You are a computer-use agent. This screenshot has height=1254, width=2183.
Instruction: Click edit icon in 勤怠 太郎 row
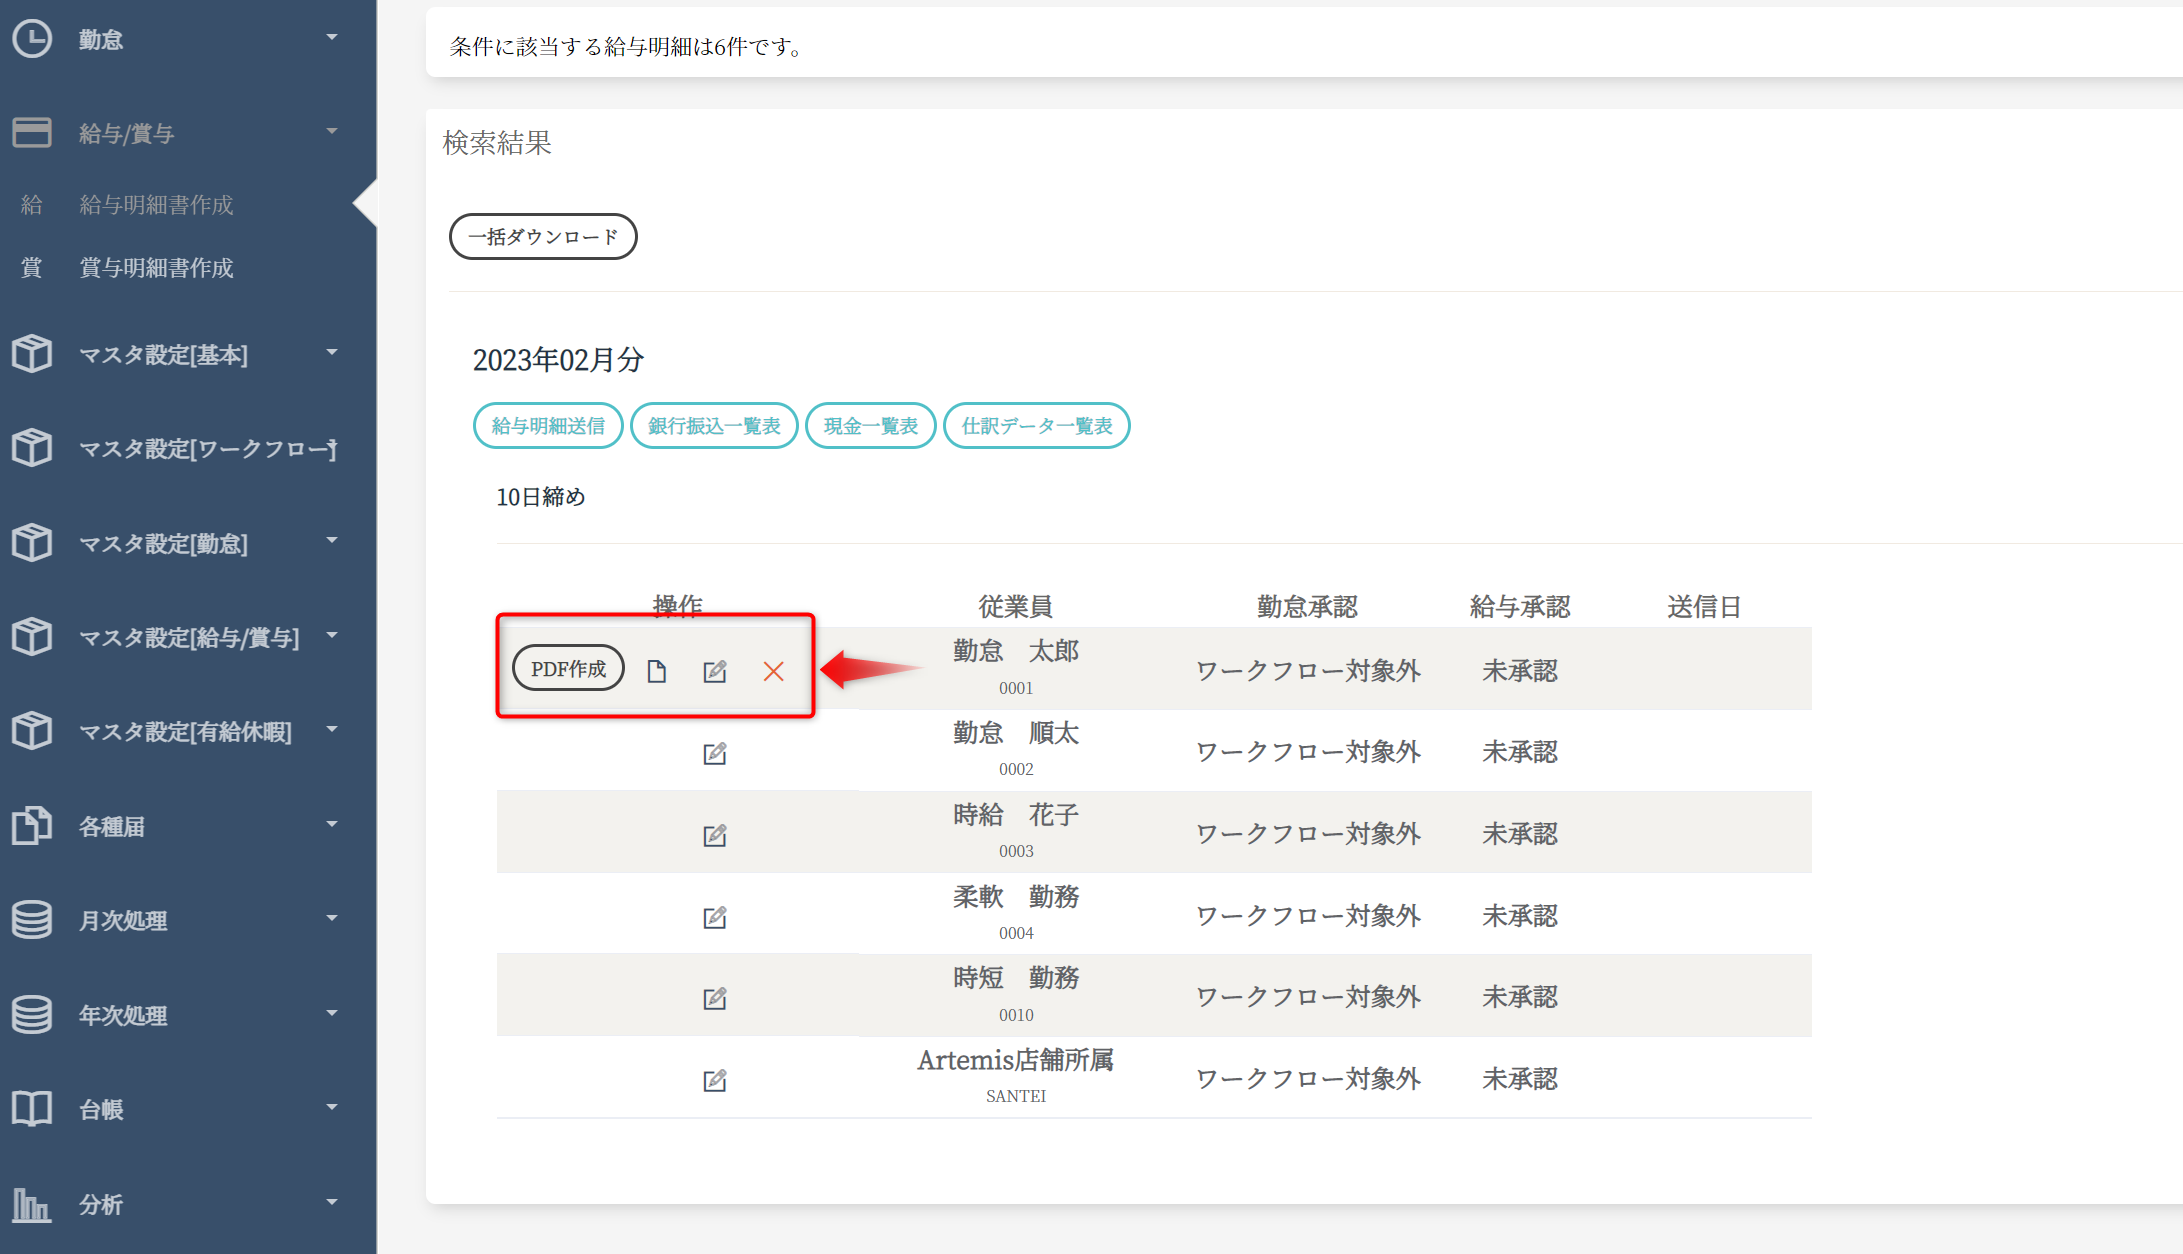click(x=714, y=671)
